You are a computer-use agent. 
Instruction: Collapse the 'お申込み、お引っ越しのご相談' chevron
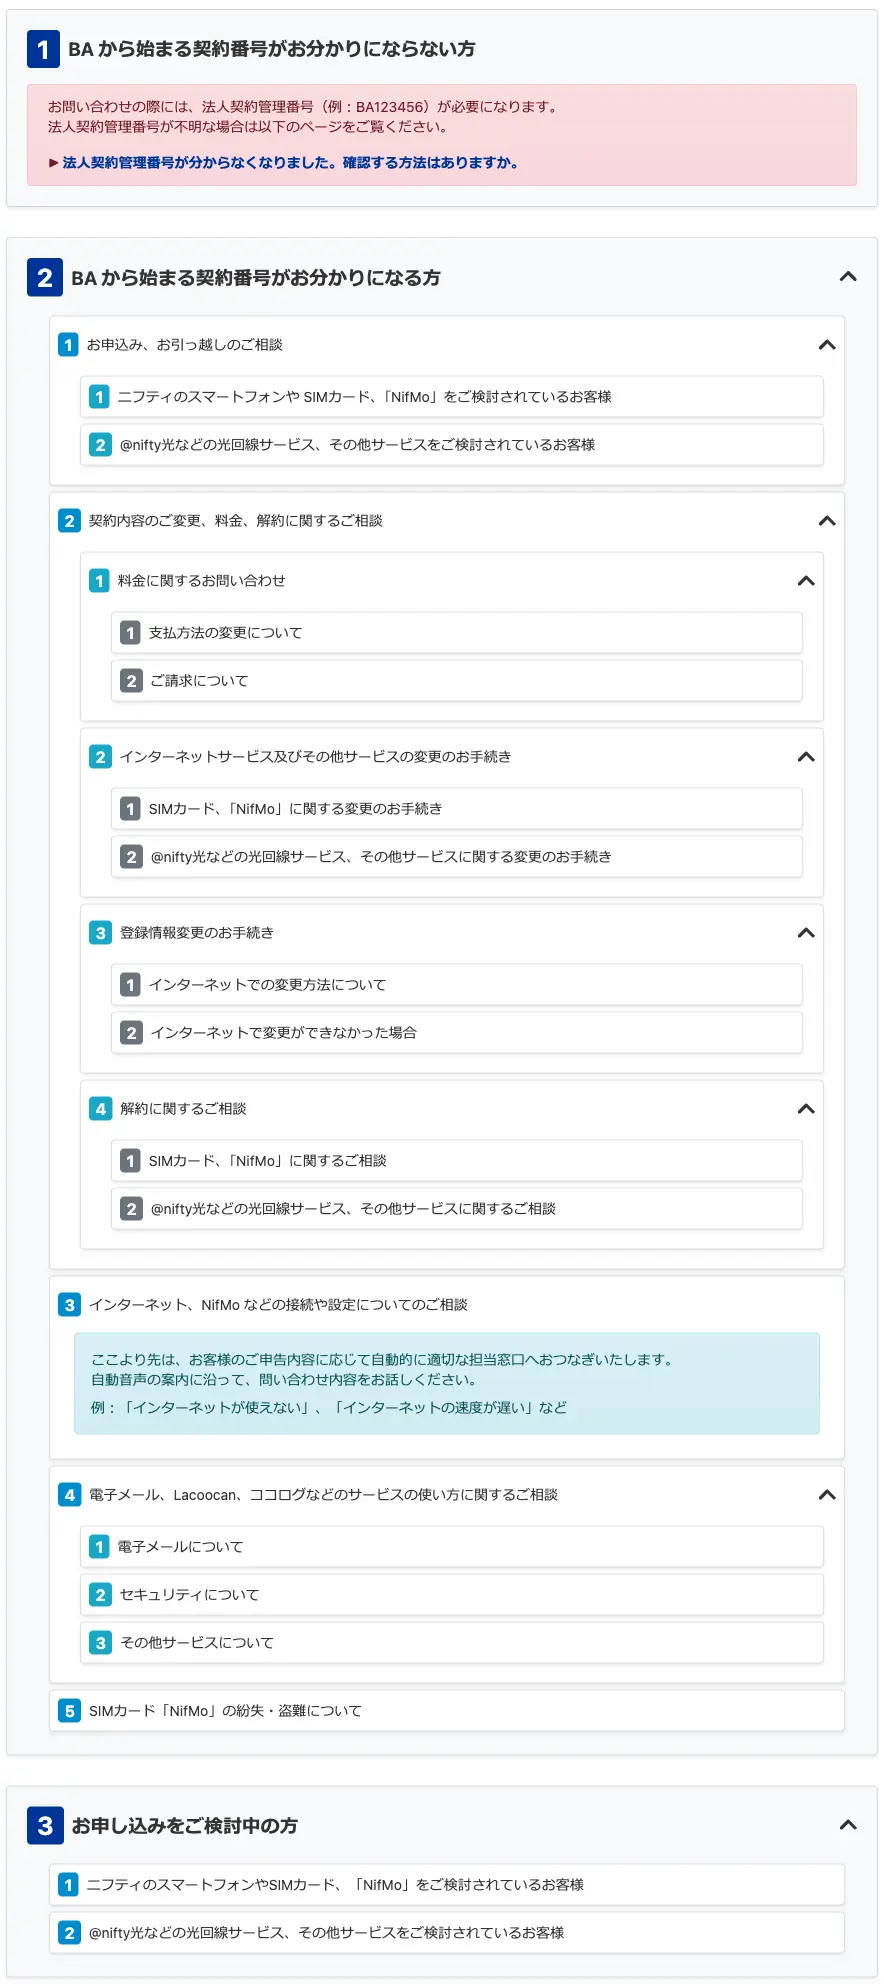tap(827, 345)
